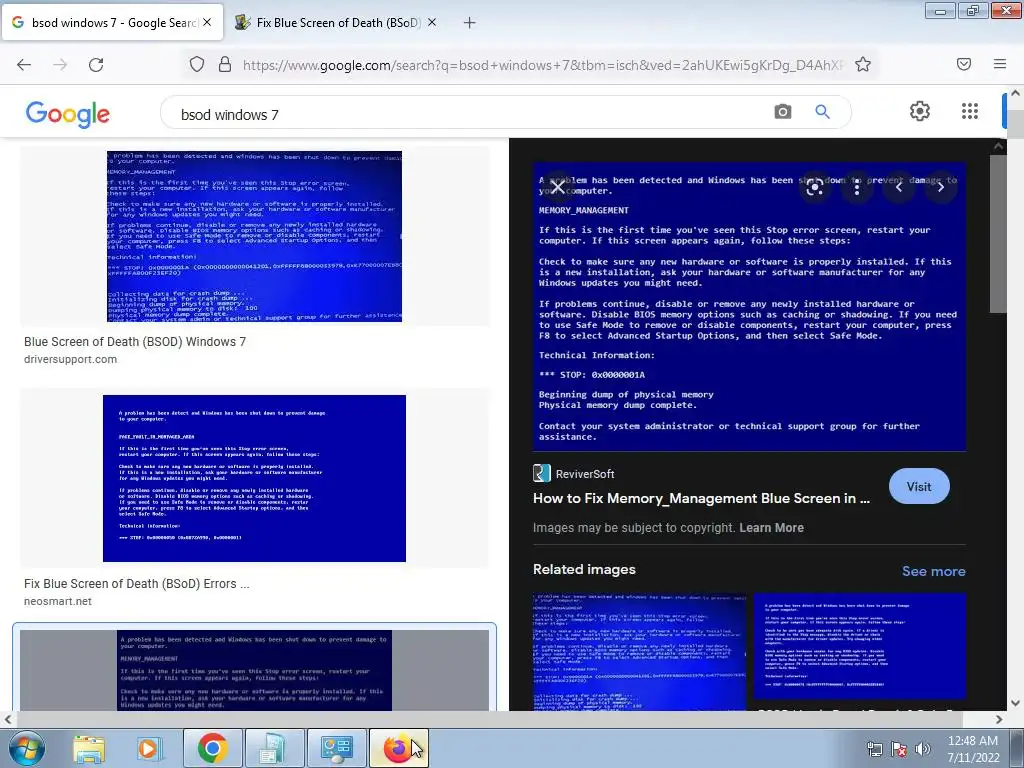Click the forward navigation arrow

tap(60, 64)
